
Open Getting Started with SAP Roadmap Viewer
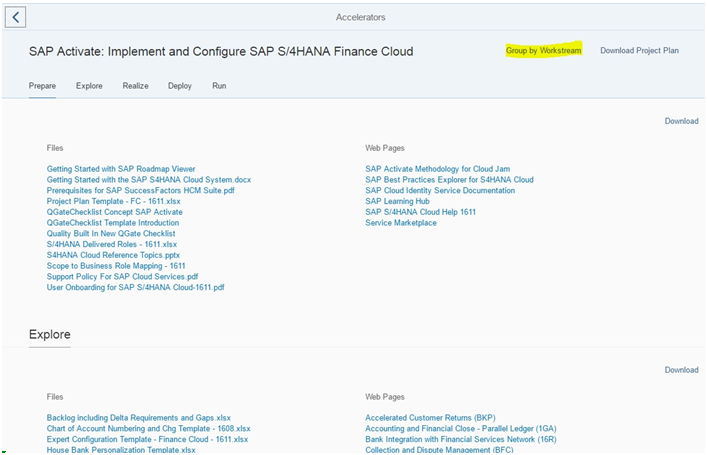[x=121, y=169]
